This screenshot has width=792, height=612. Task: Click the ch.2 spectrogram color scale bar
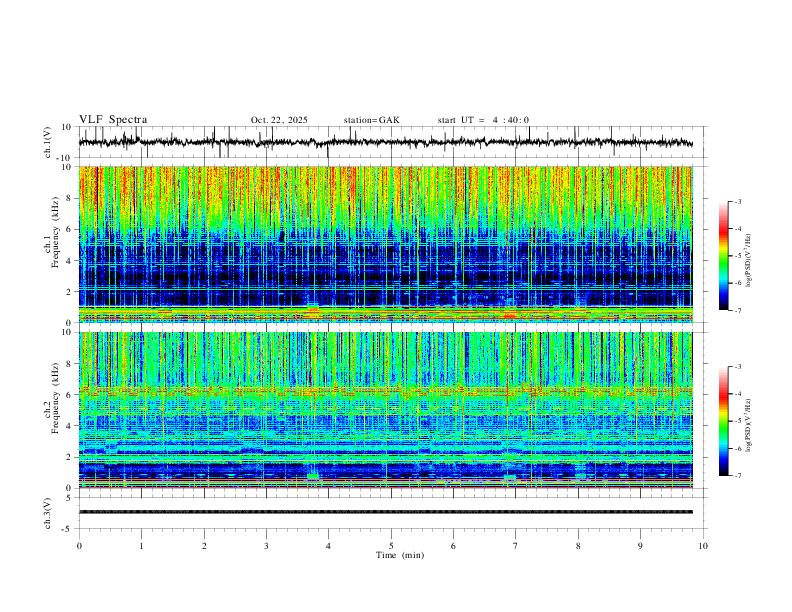[x=723, y=421]
